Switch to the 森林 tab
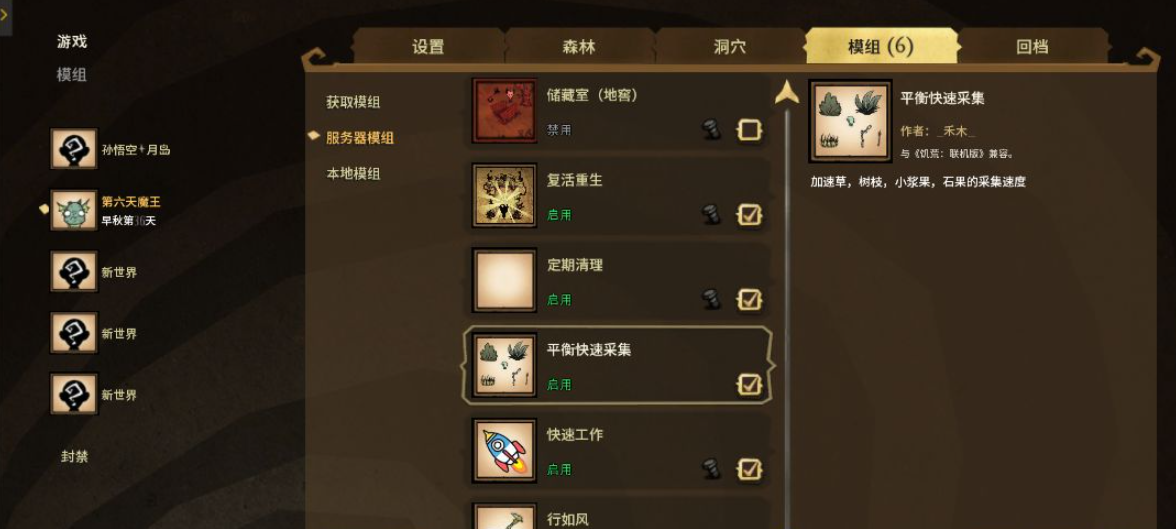1176x529 pixels. 578,47
